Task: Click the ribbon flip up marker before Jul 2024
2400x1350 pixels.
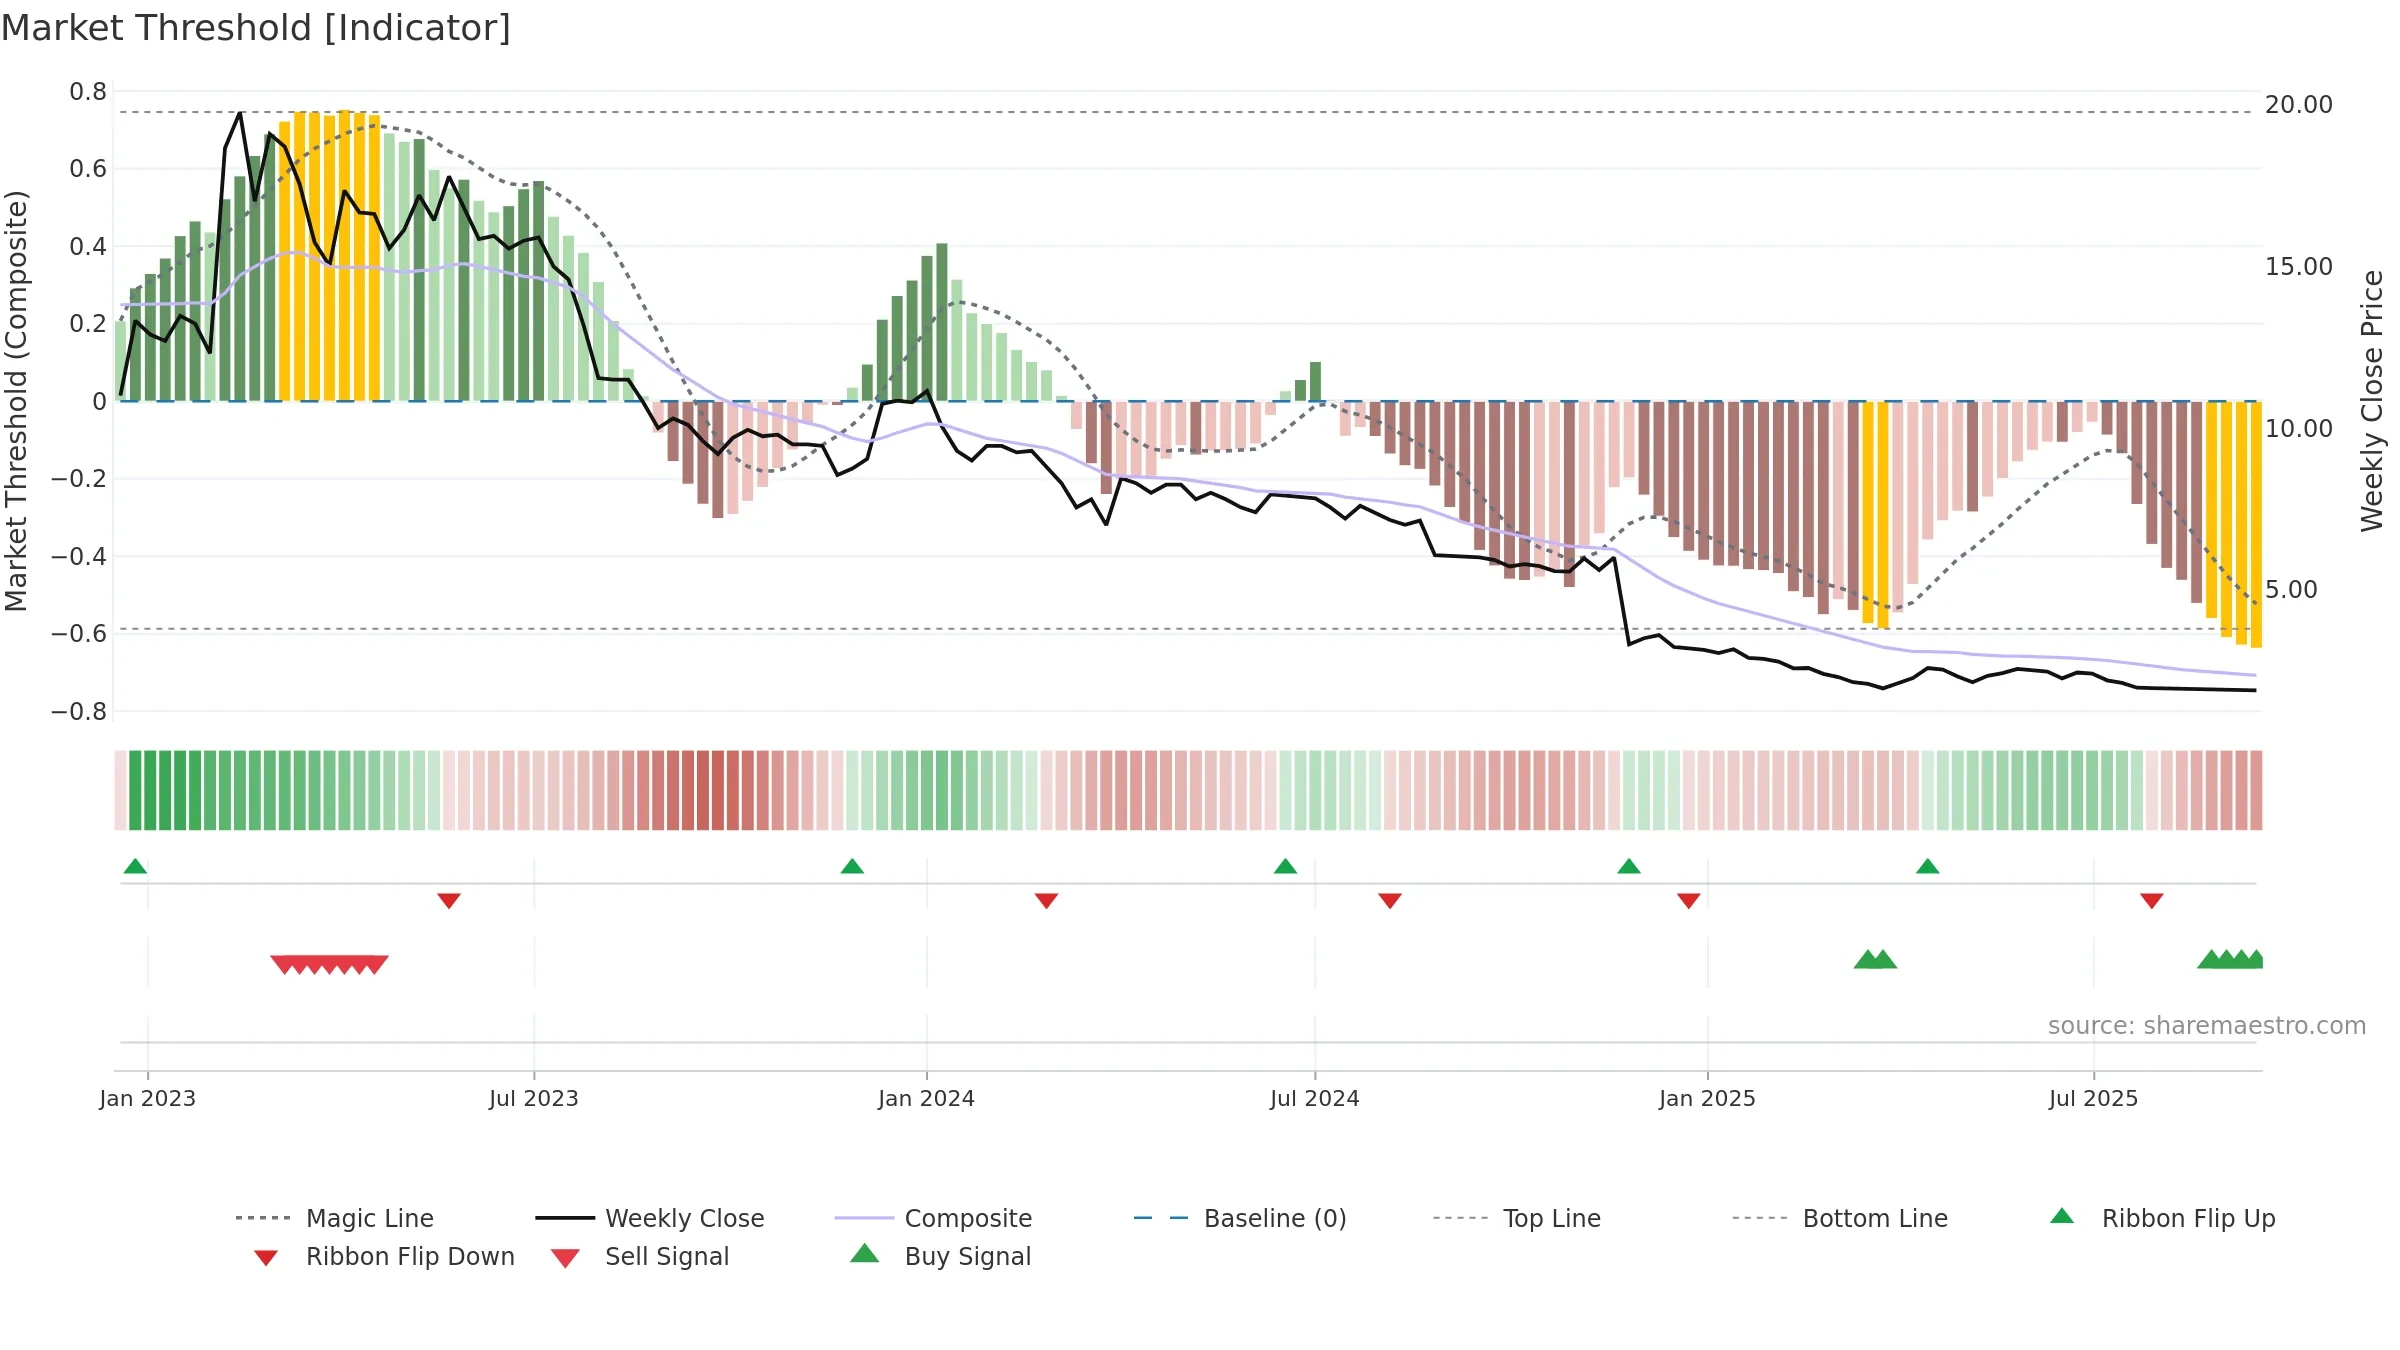Action: [1285, 866]
